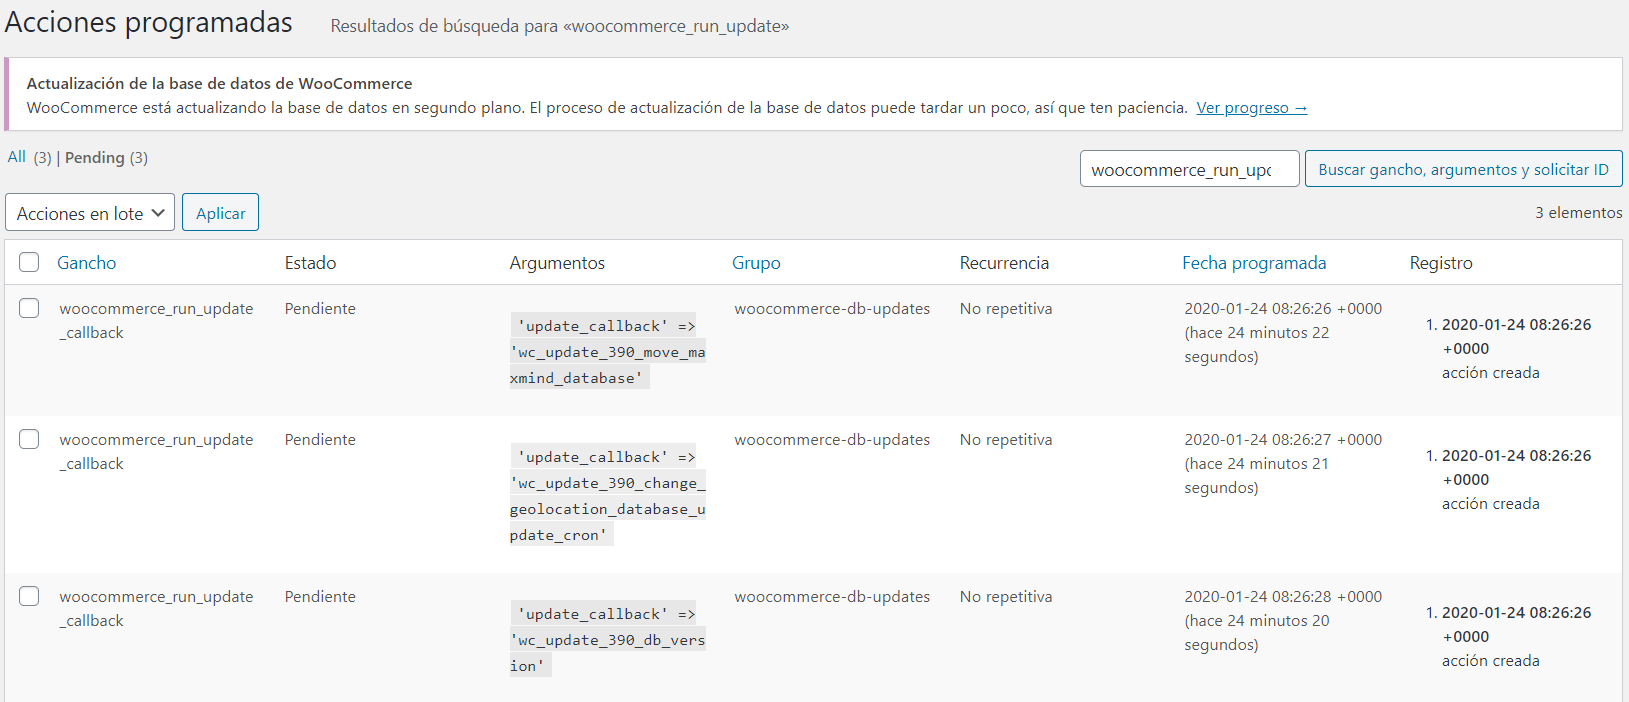Click scheduled date 2020-01-24 08:26:28 +0000
1629x702 pixels.
(1283, 597)
